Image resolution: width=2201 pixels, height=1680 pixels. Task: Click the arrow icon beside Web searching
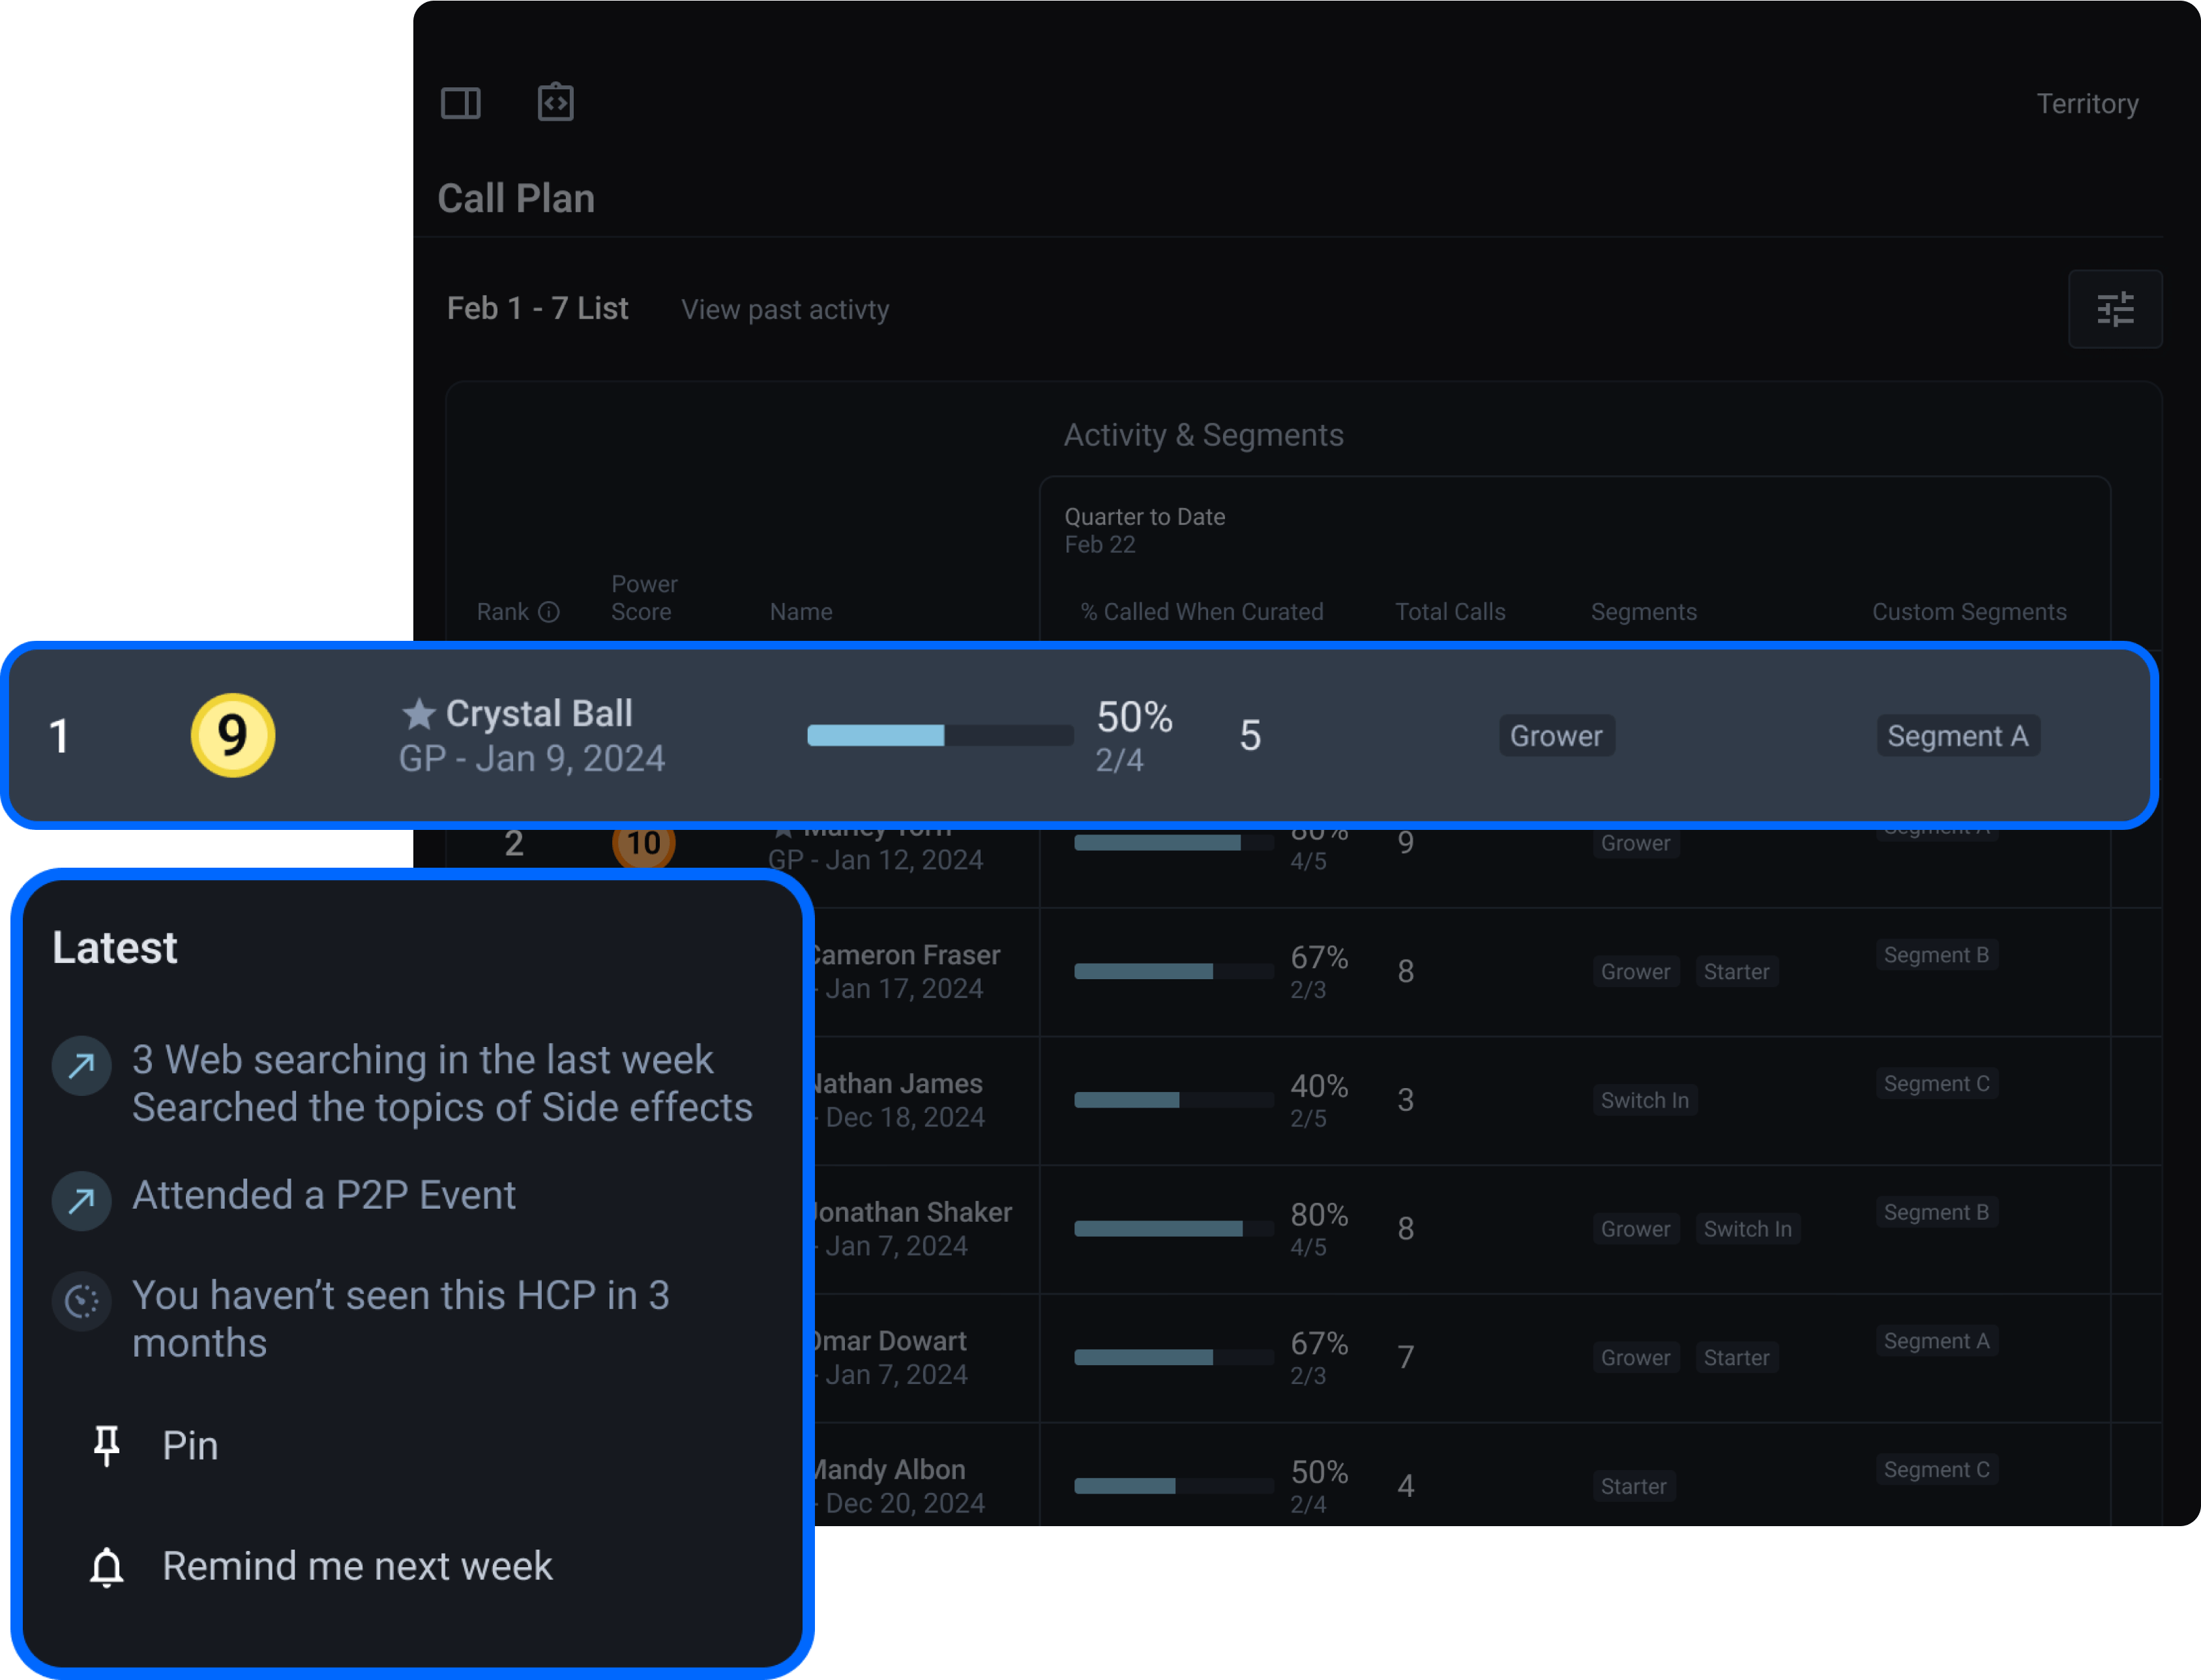[81, 1066]
